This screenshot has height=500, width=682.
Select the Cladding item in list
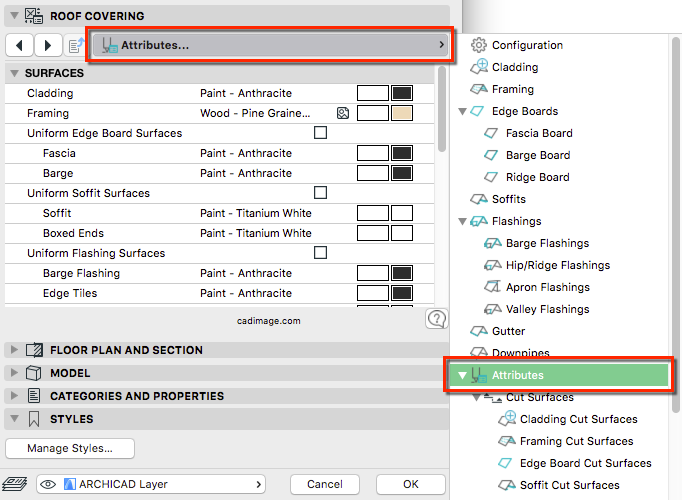tap(515, 67)
